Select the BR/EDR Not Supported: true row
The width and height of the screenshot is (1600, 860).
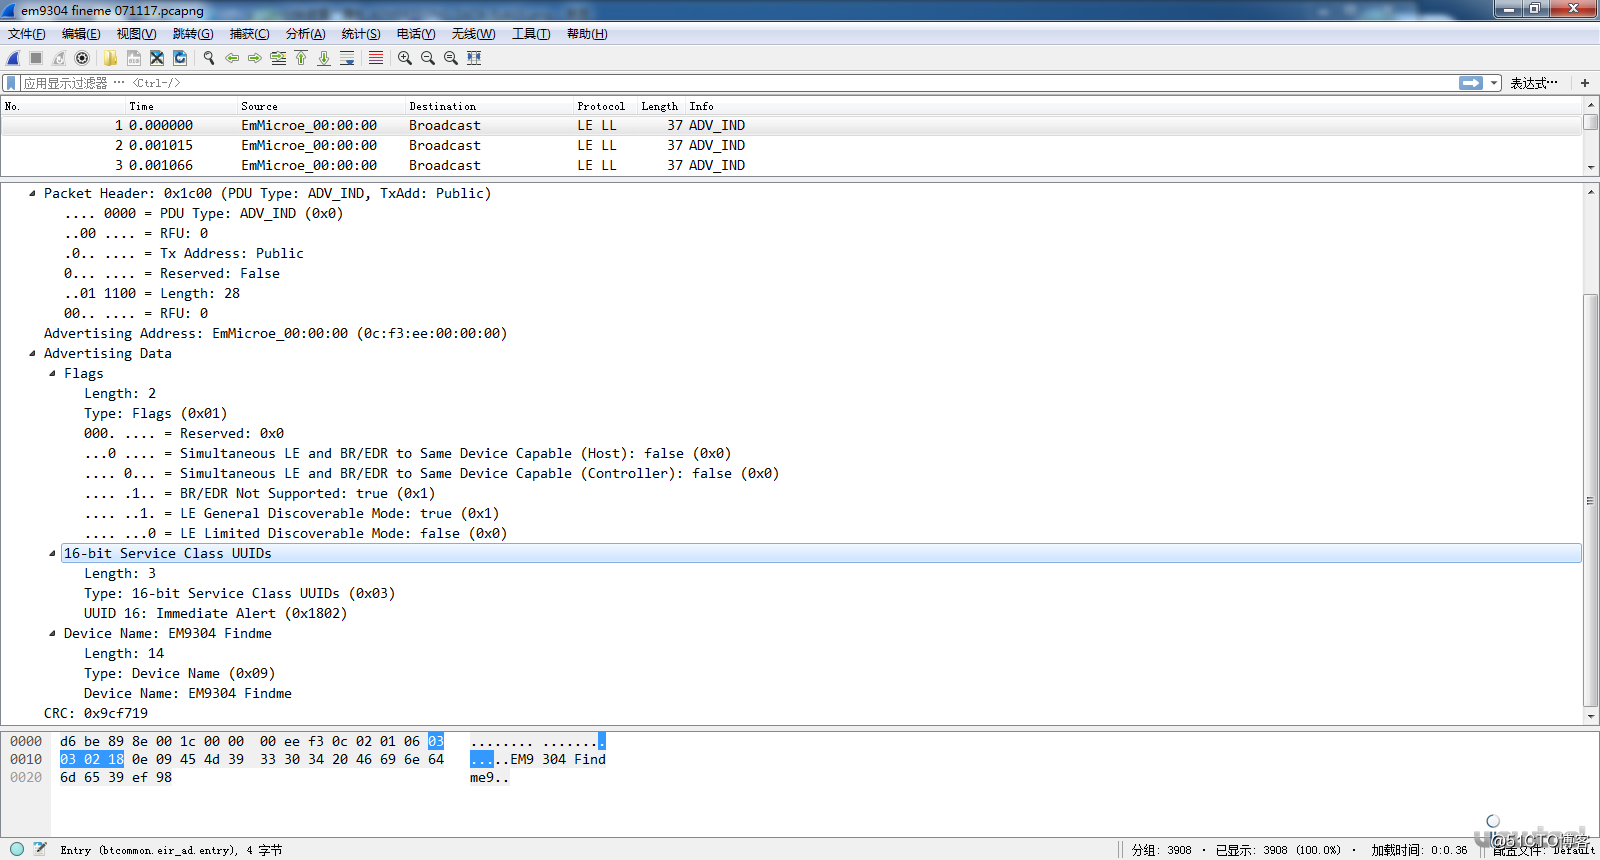[259, 493]
